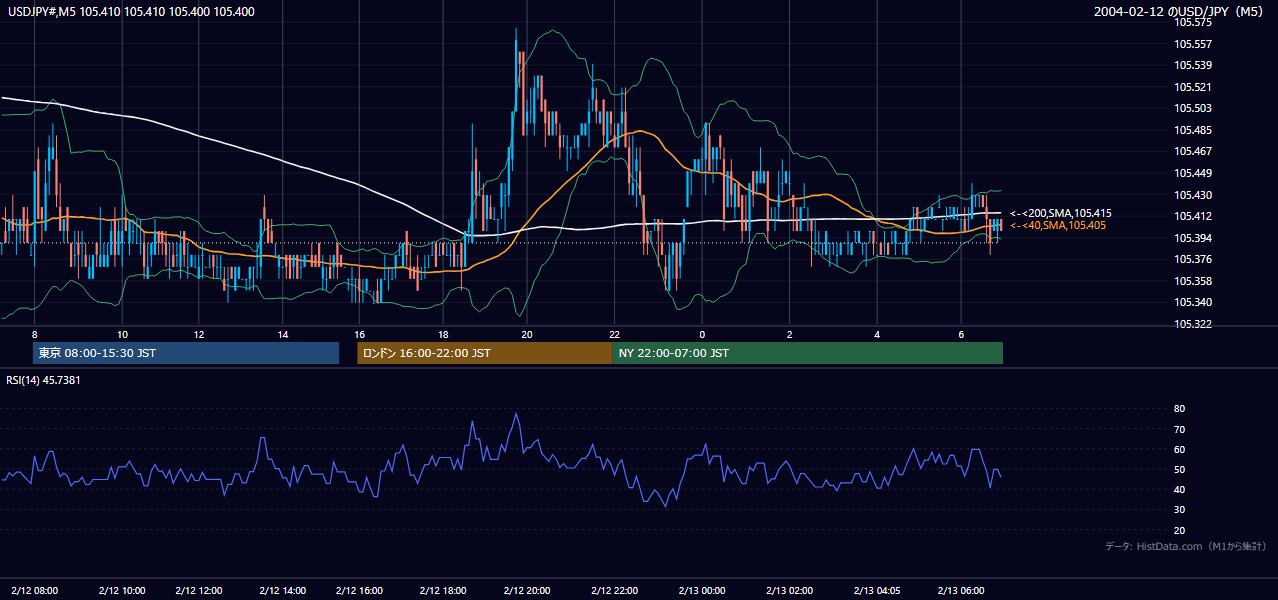Click the RSI axis level 50

(1179, 469)
